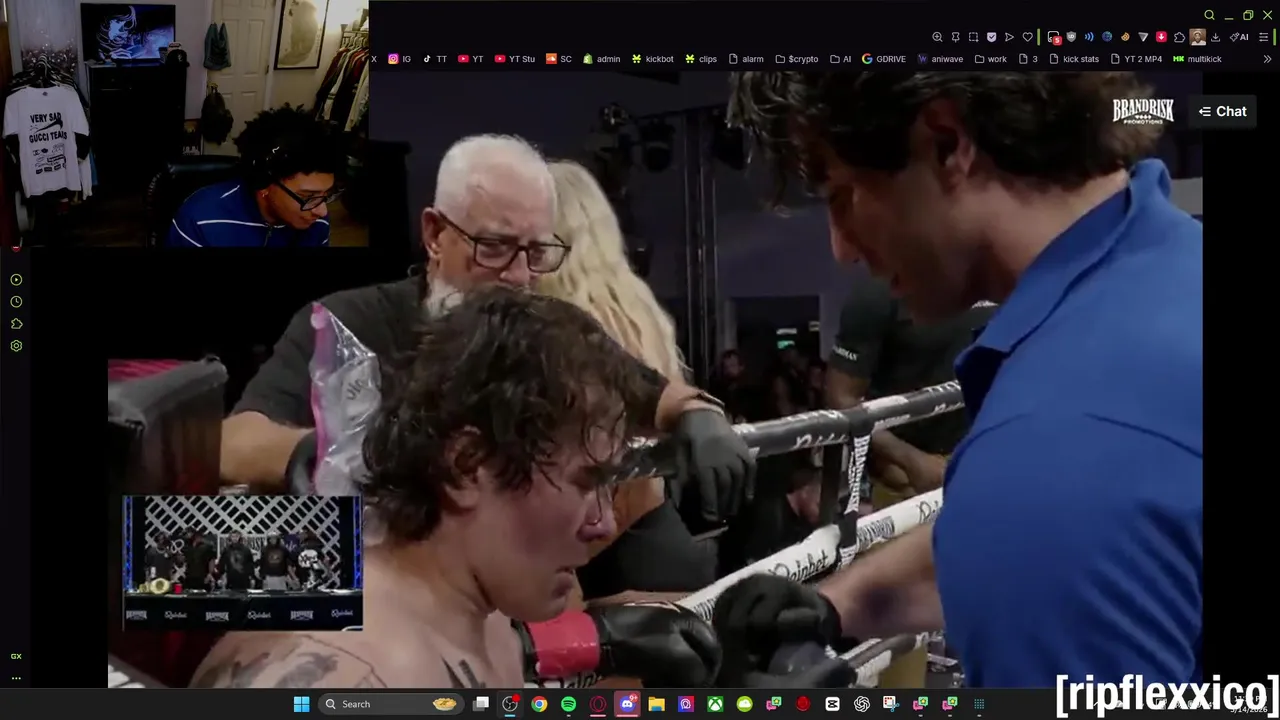Open the GDRIVE bookmark
This screenshot has width=1280, height=720.
pos(883,59)
